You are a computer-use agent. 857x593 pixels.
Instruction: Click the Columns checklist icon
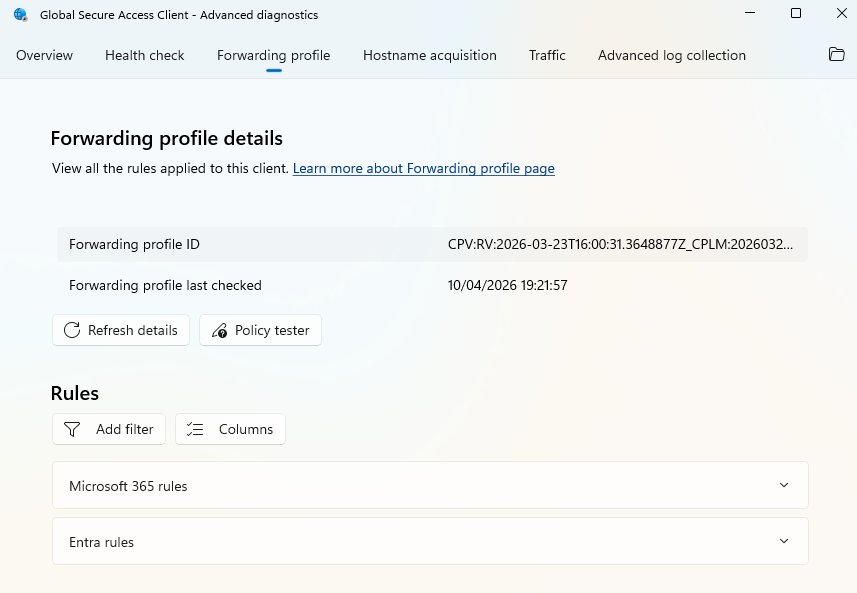click(196, 429)
